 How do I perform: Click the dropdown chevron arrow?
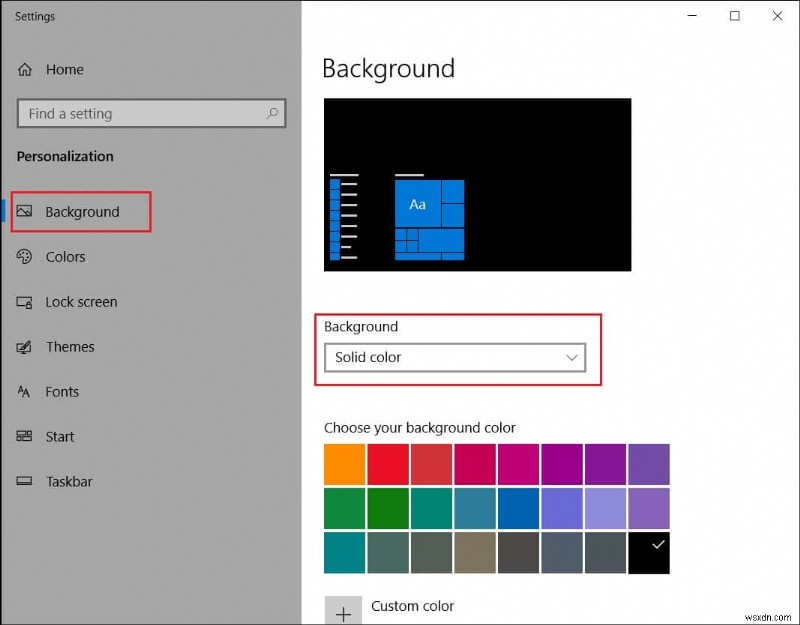[571, 357]
